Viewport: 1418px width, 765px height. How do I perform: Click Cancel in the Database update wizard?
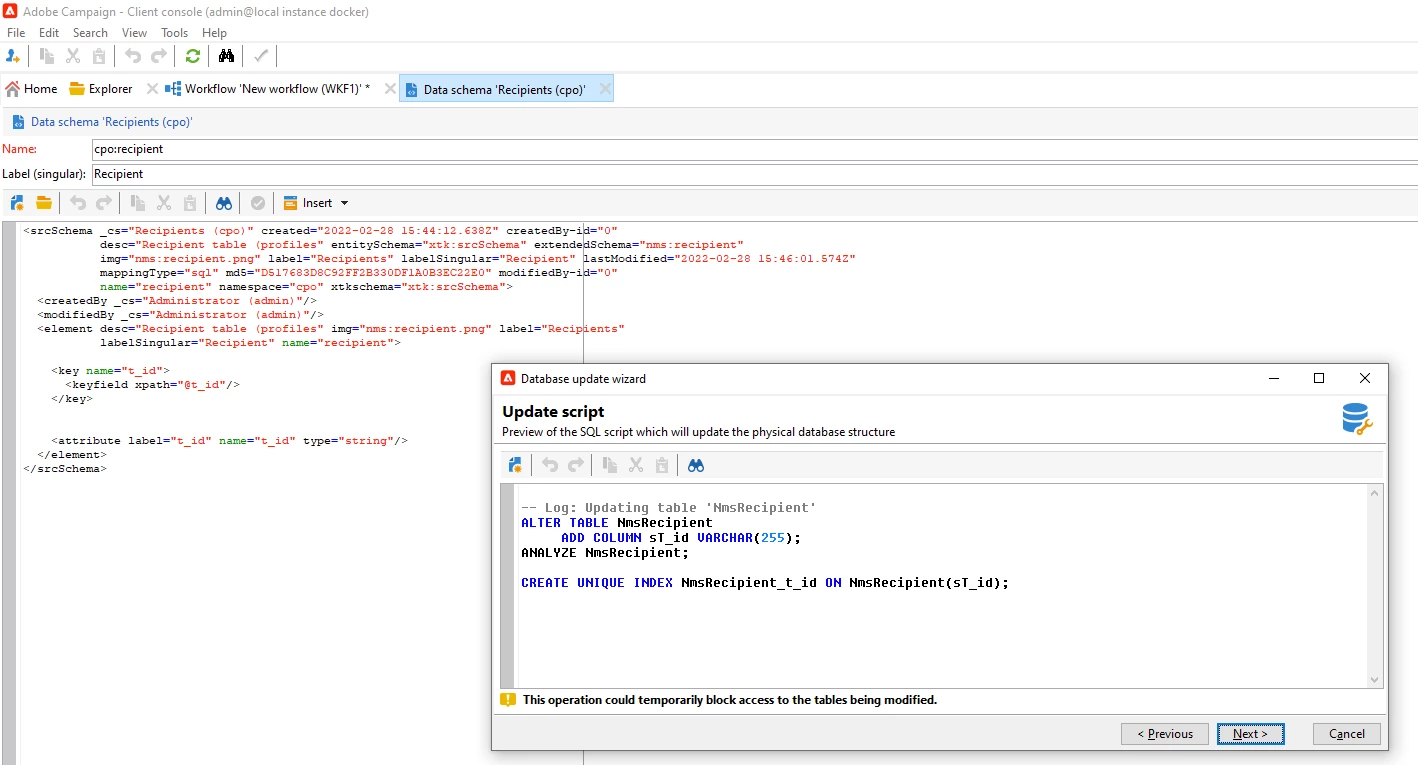(x=1347, y=734)
